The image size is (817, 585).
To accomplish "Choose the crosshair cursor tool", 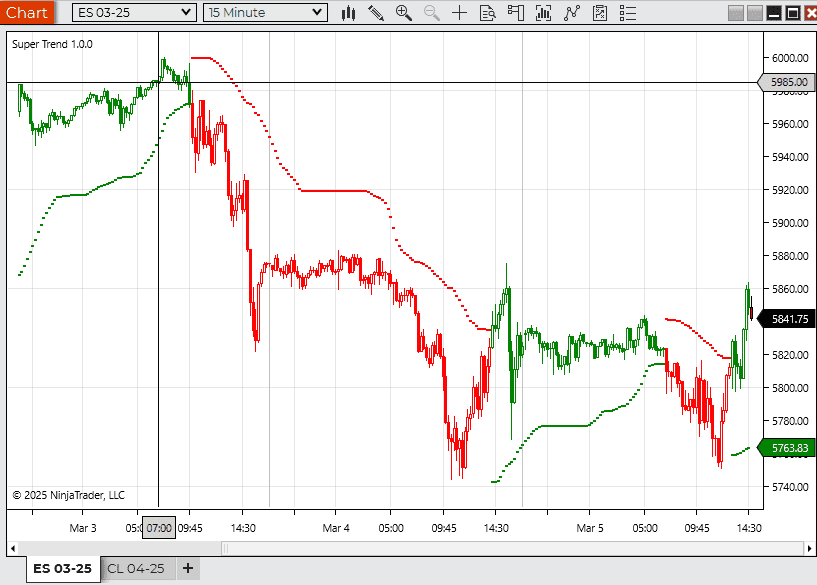I will click(459, 13).
